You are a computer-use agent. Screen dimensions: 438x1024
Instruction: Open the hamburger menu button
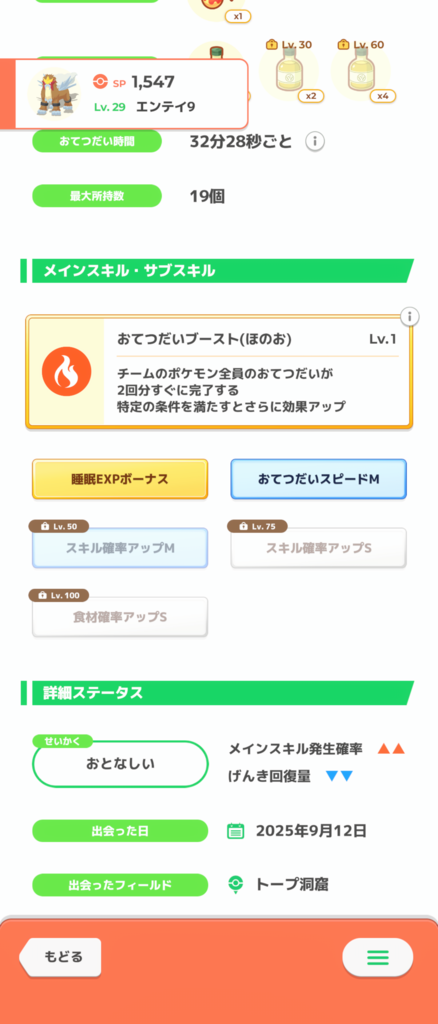pyautogui.click(x=377, y=957)
